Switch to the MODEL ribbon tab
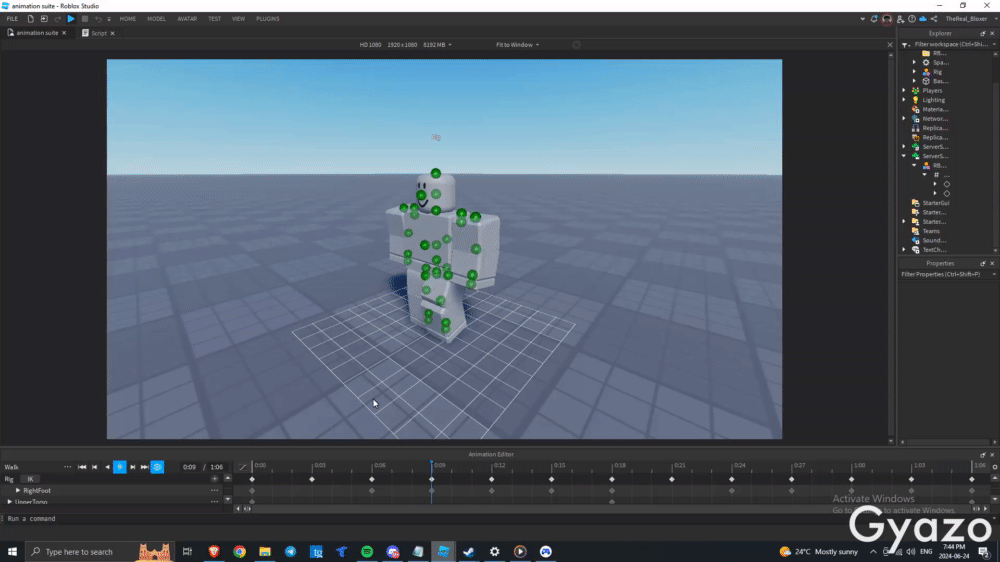 pyautogui.click(x=156, y=18)
